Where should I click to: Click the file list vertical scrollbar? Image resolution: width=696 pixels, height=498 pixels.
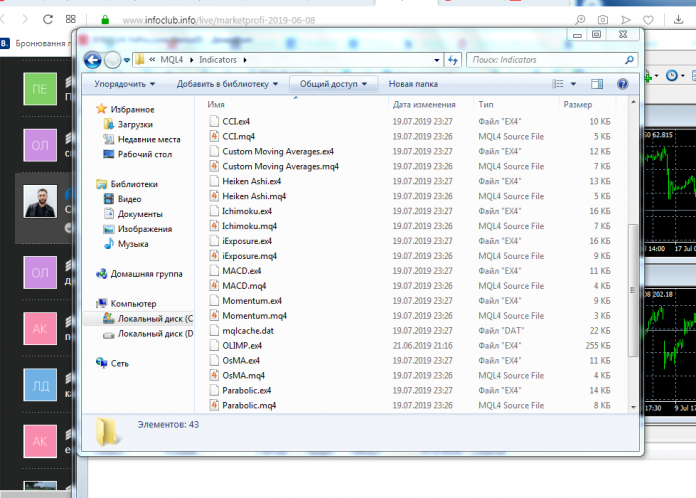(633, 290)
